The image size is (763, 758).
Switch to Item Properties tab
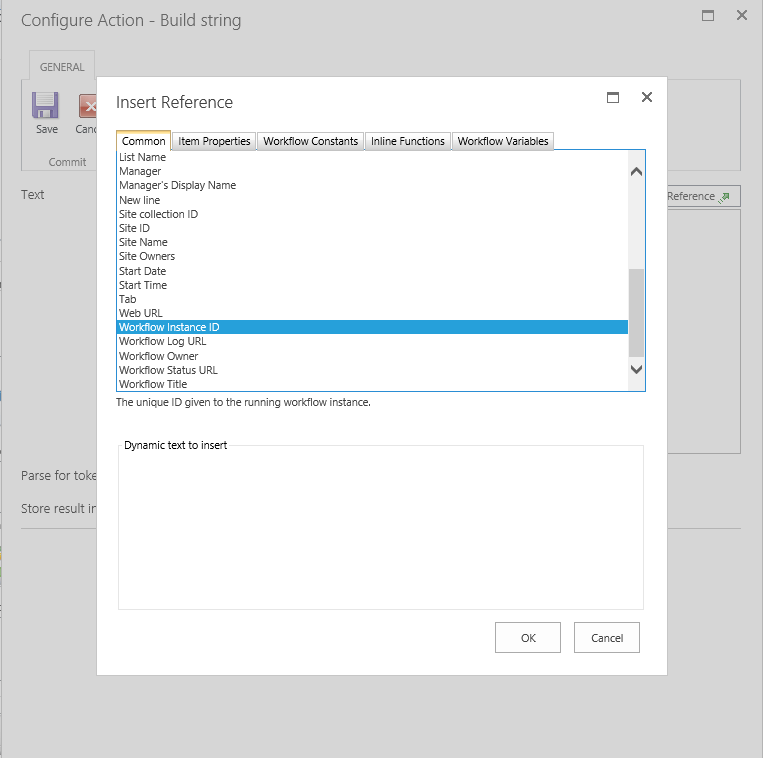(214, 141)
